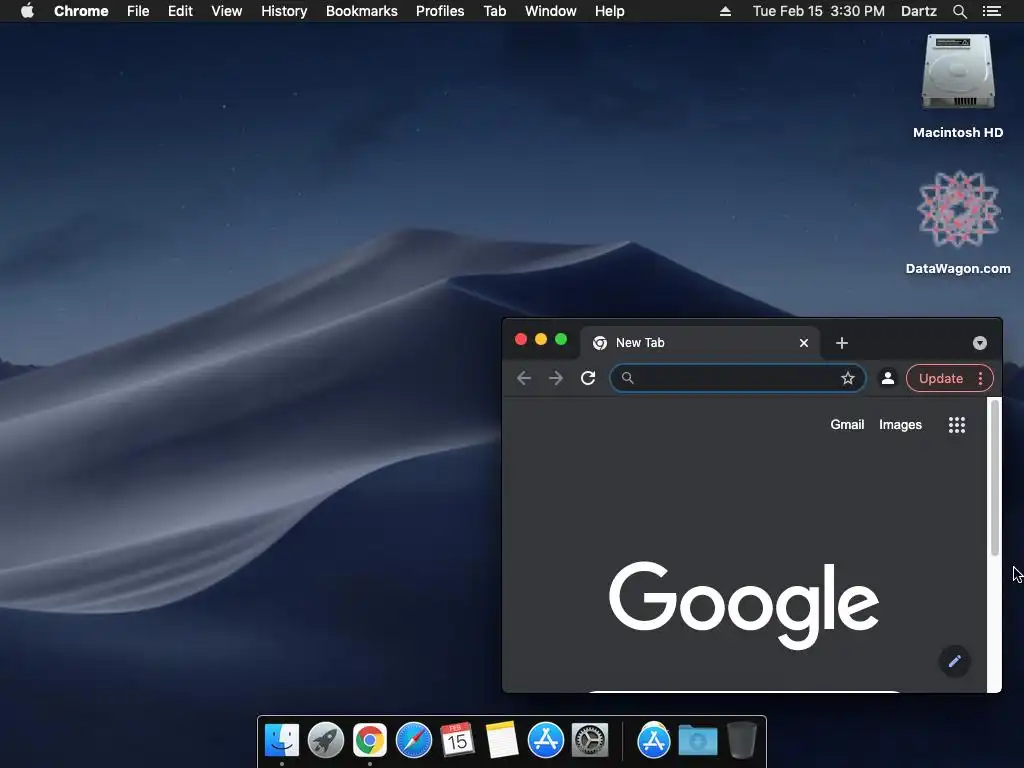Click the search magnifier in the address bar
The width and height of the screenshot is (1024, 768).
pyautogui.click(x=628, y=377)
